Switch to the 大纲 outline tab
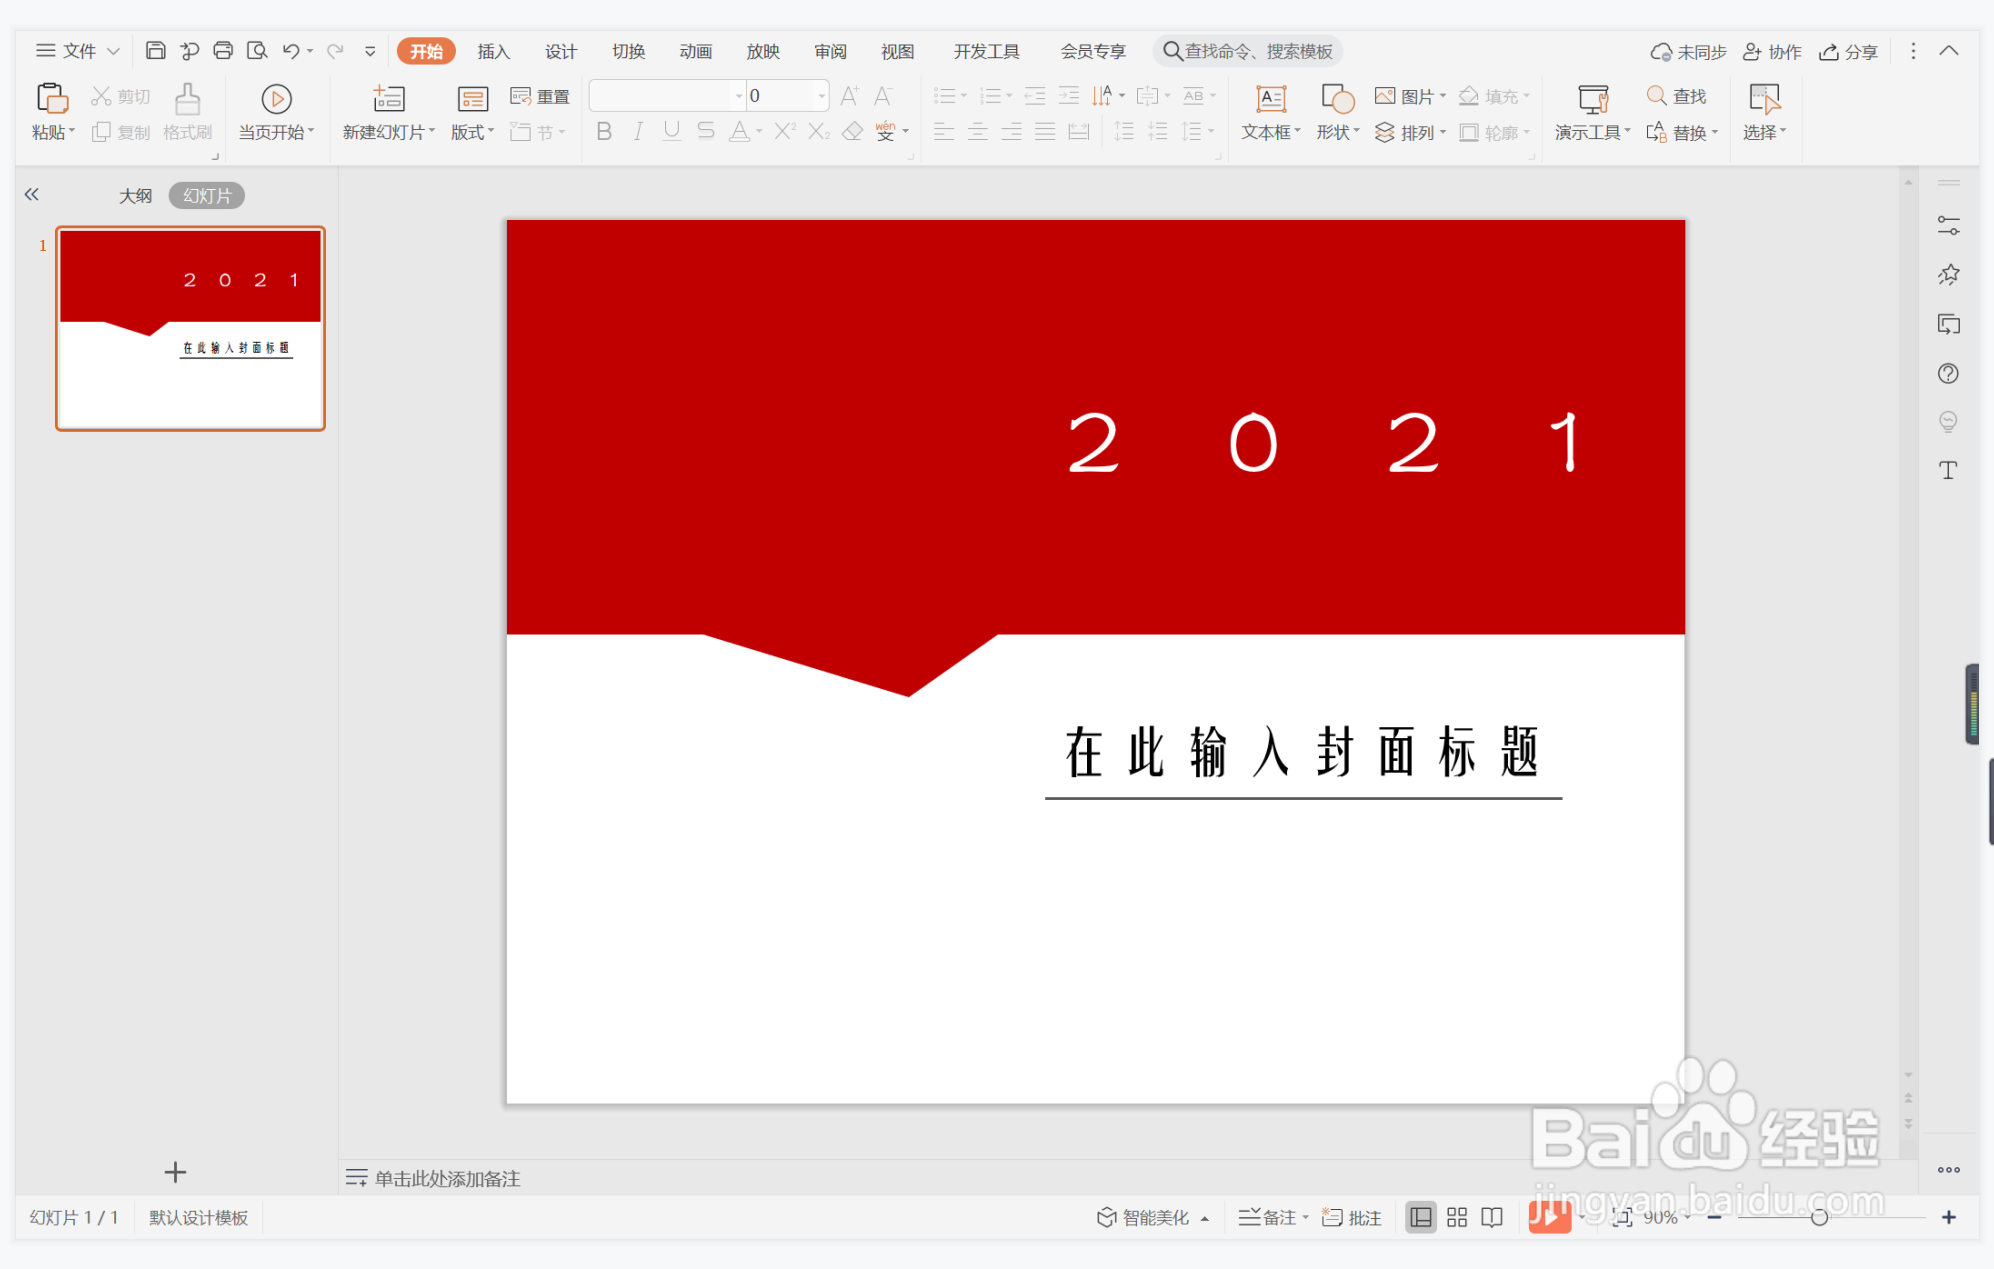 tap(135, 196)
